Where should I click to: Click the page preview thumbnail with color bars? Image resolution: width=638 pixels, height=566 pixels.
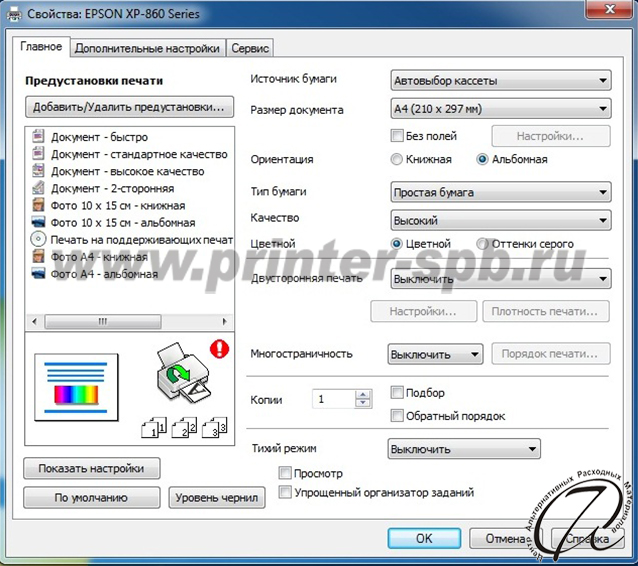(x=76, y=387)
